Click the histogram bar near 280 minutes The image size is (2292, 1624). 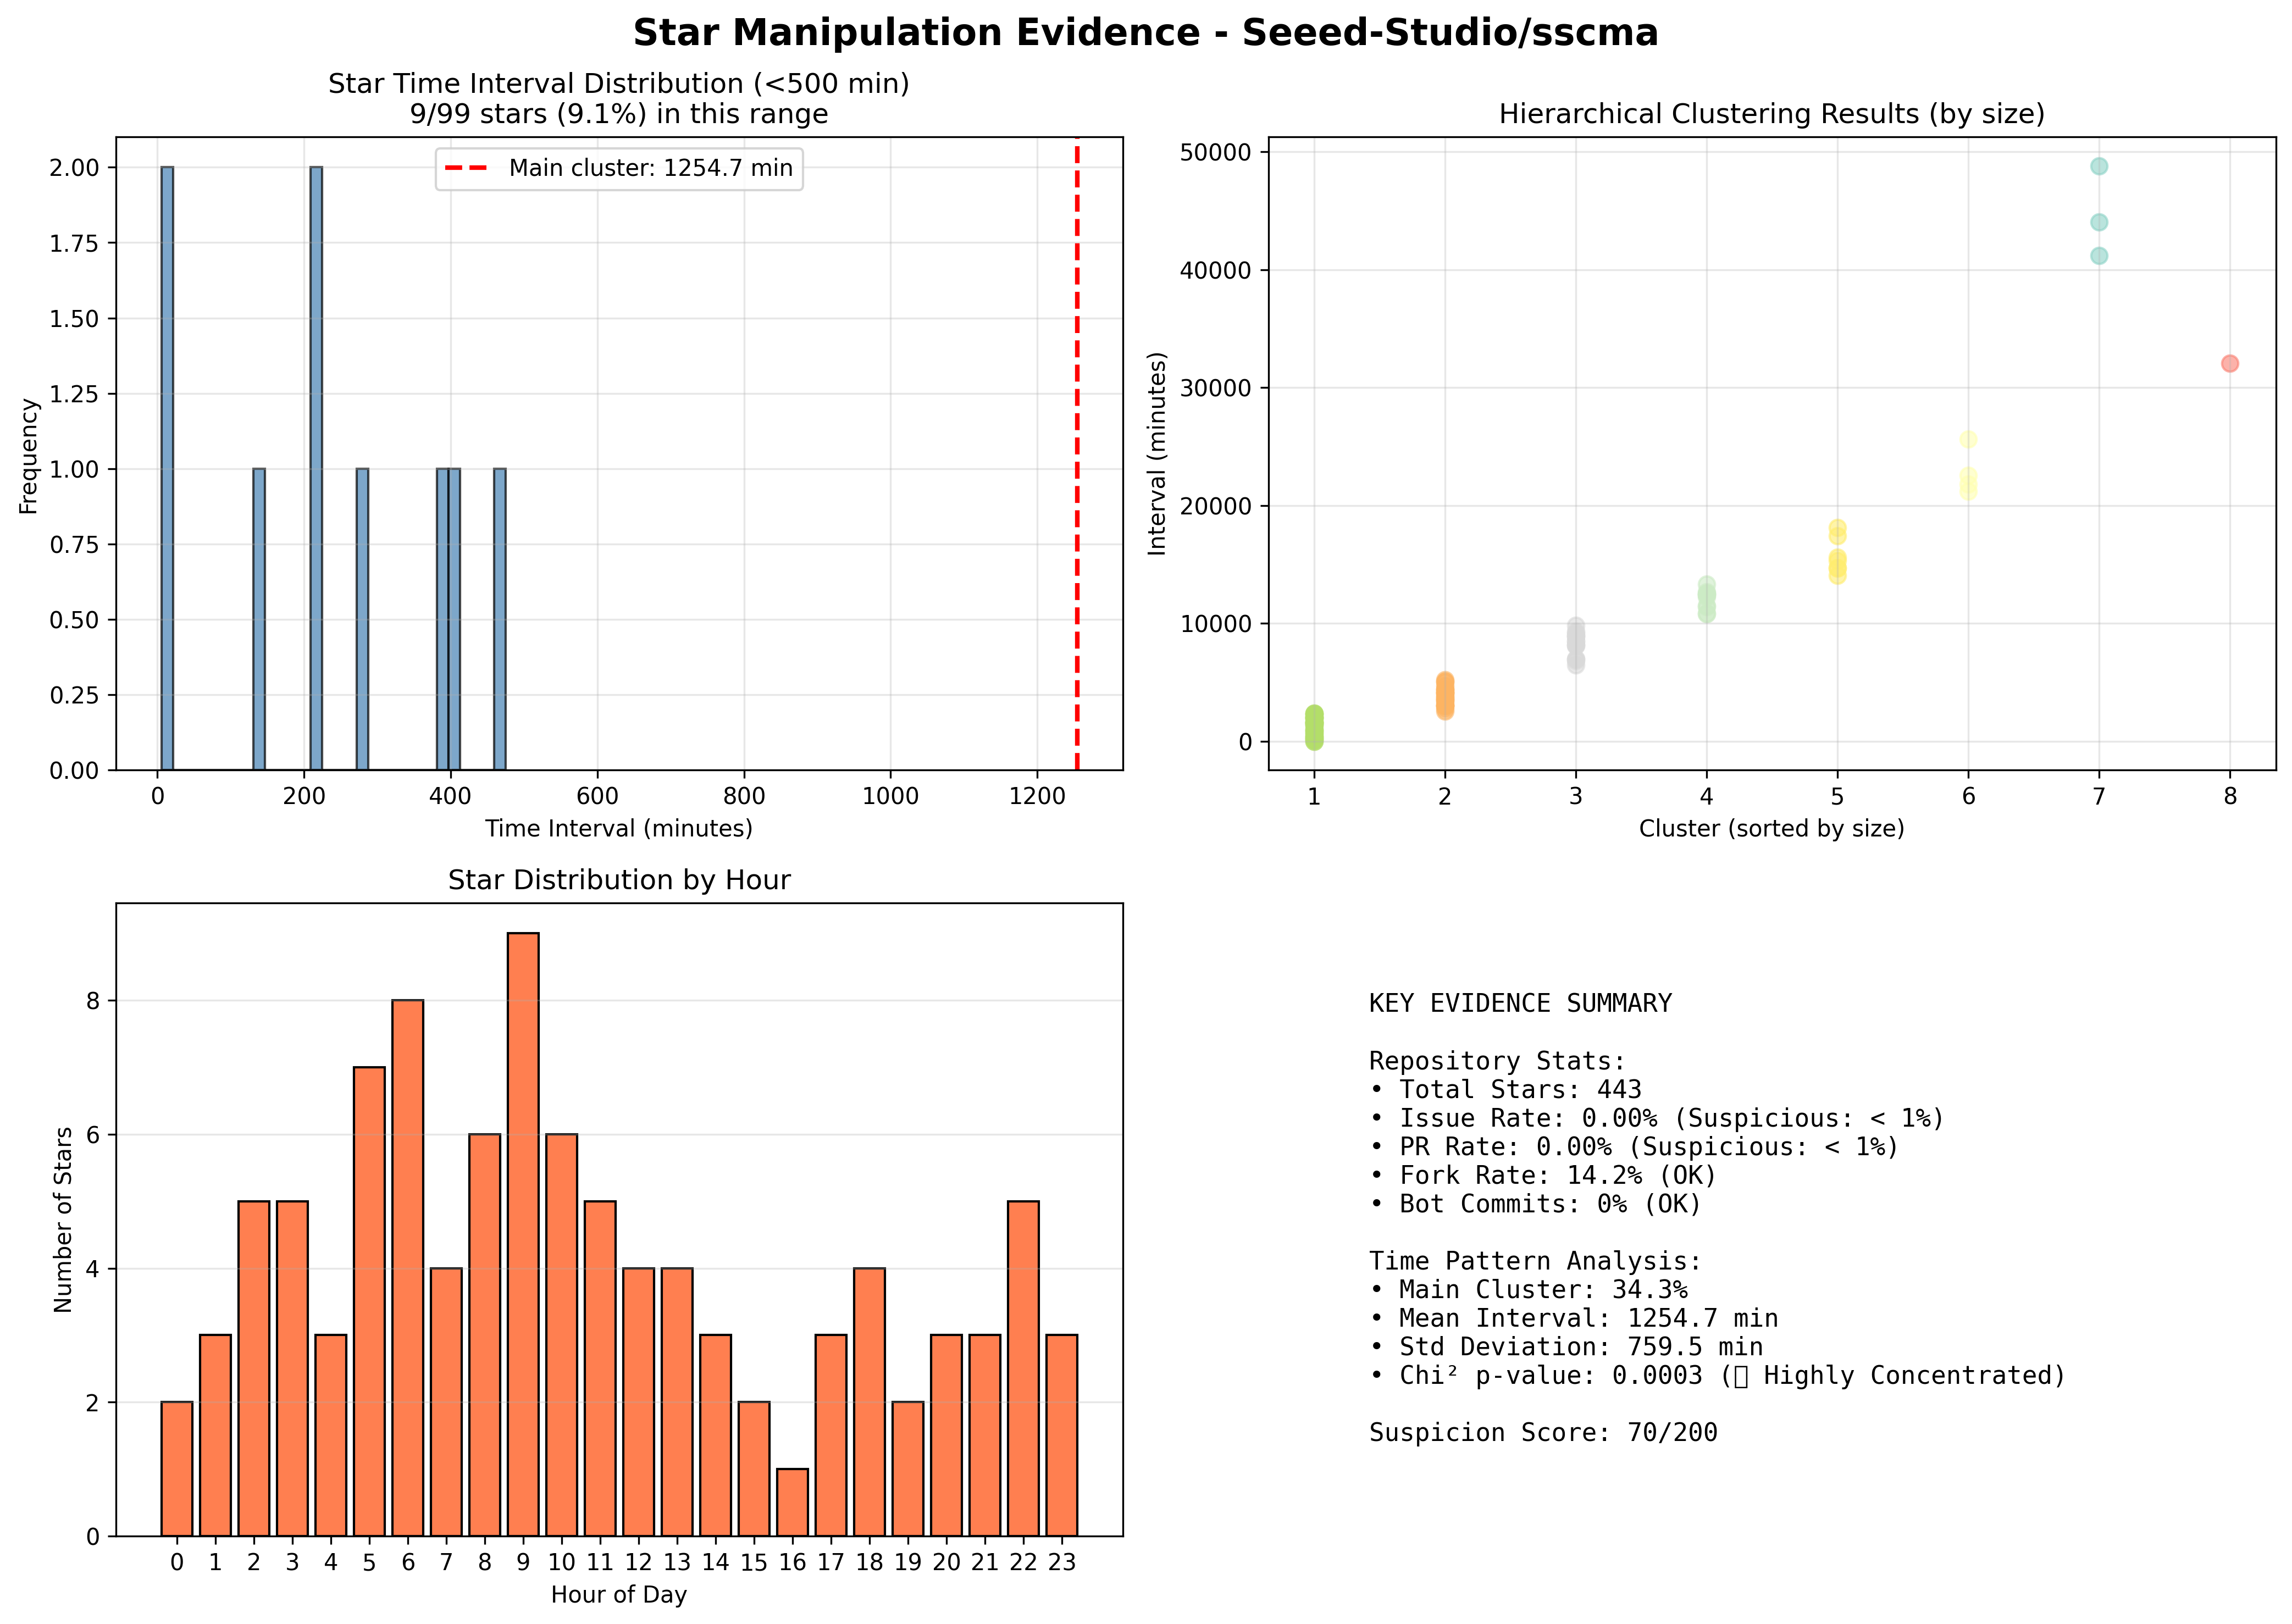click(x=362, y=619)
